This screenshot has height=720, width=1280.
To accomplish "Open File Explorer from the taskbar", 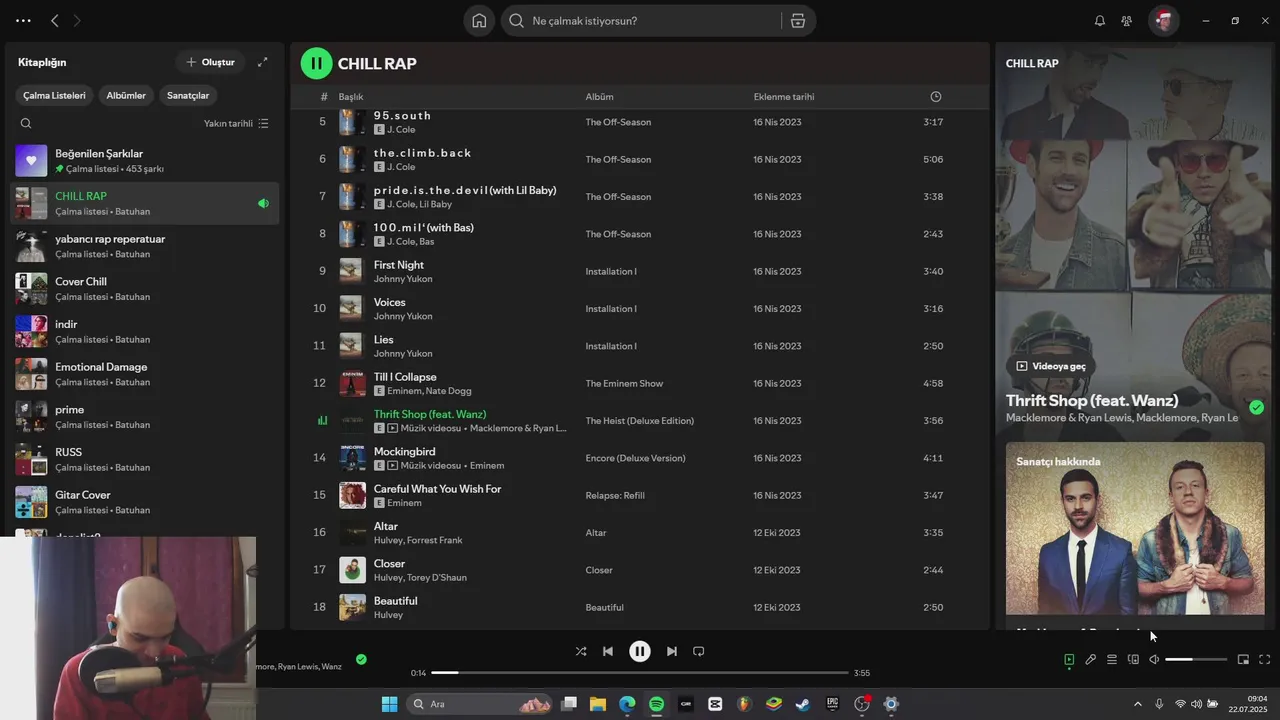I will tap(598, 704).
